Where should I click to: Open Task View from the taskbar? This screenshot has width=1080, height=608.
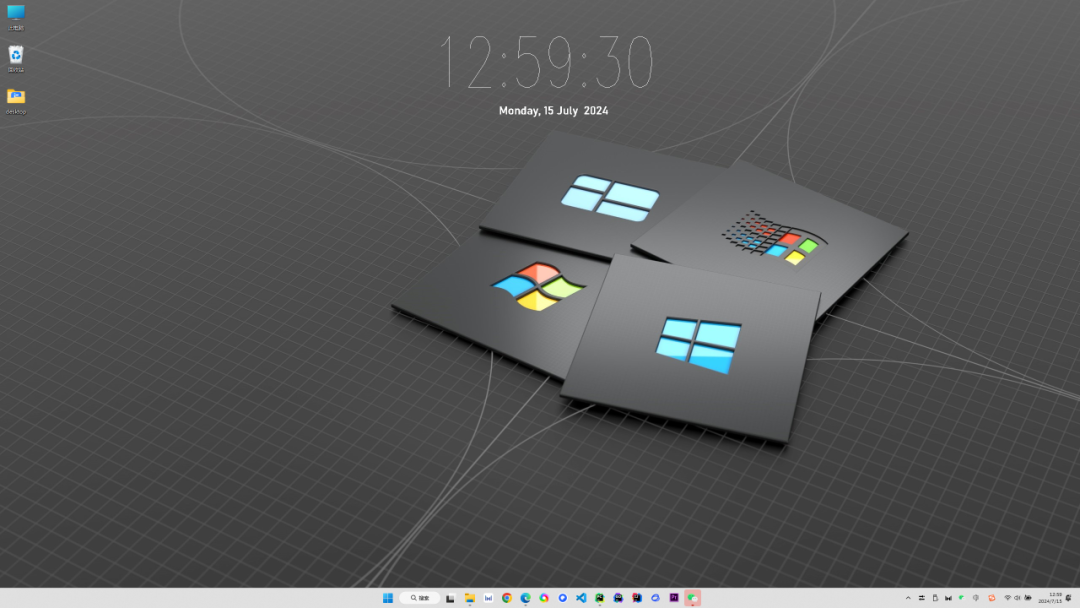450,598
